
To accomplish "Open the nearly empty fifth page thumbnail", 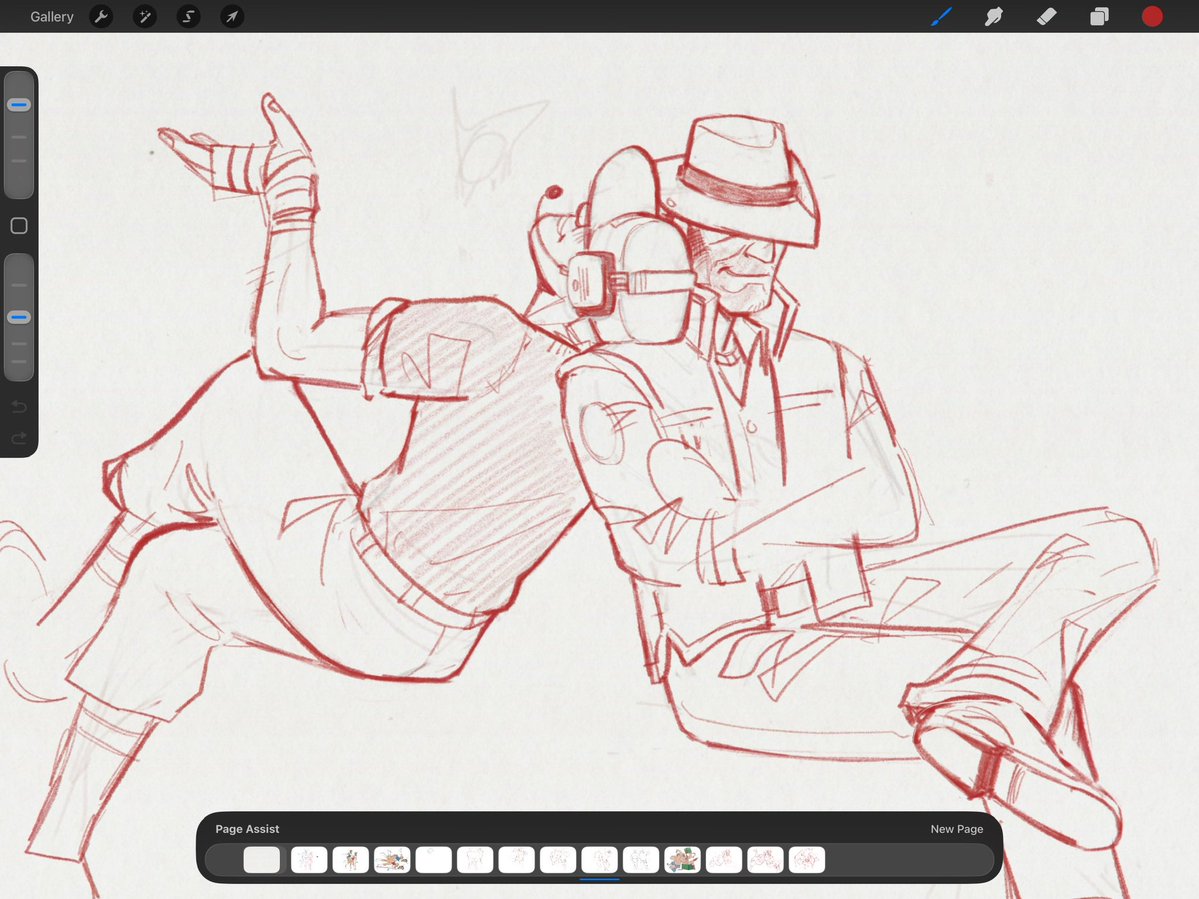I will coord(434,860).
